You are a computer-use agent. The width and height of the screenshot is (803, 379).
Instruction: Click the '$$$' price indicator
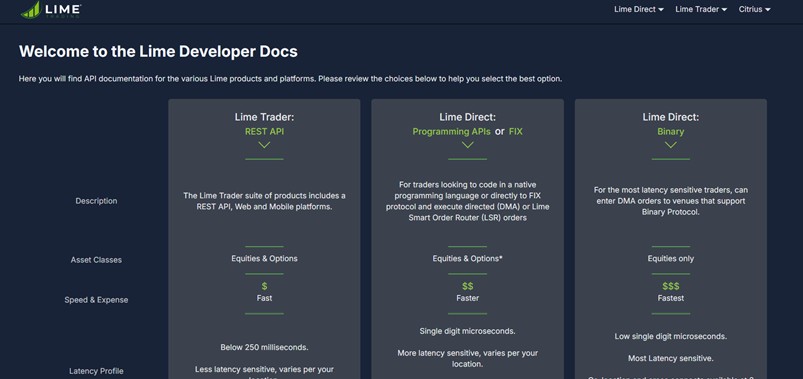pyautogui.click(x=670, y=286)
